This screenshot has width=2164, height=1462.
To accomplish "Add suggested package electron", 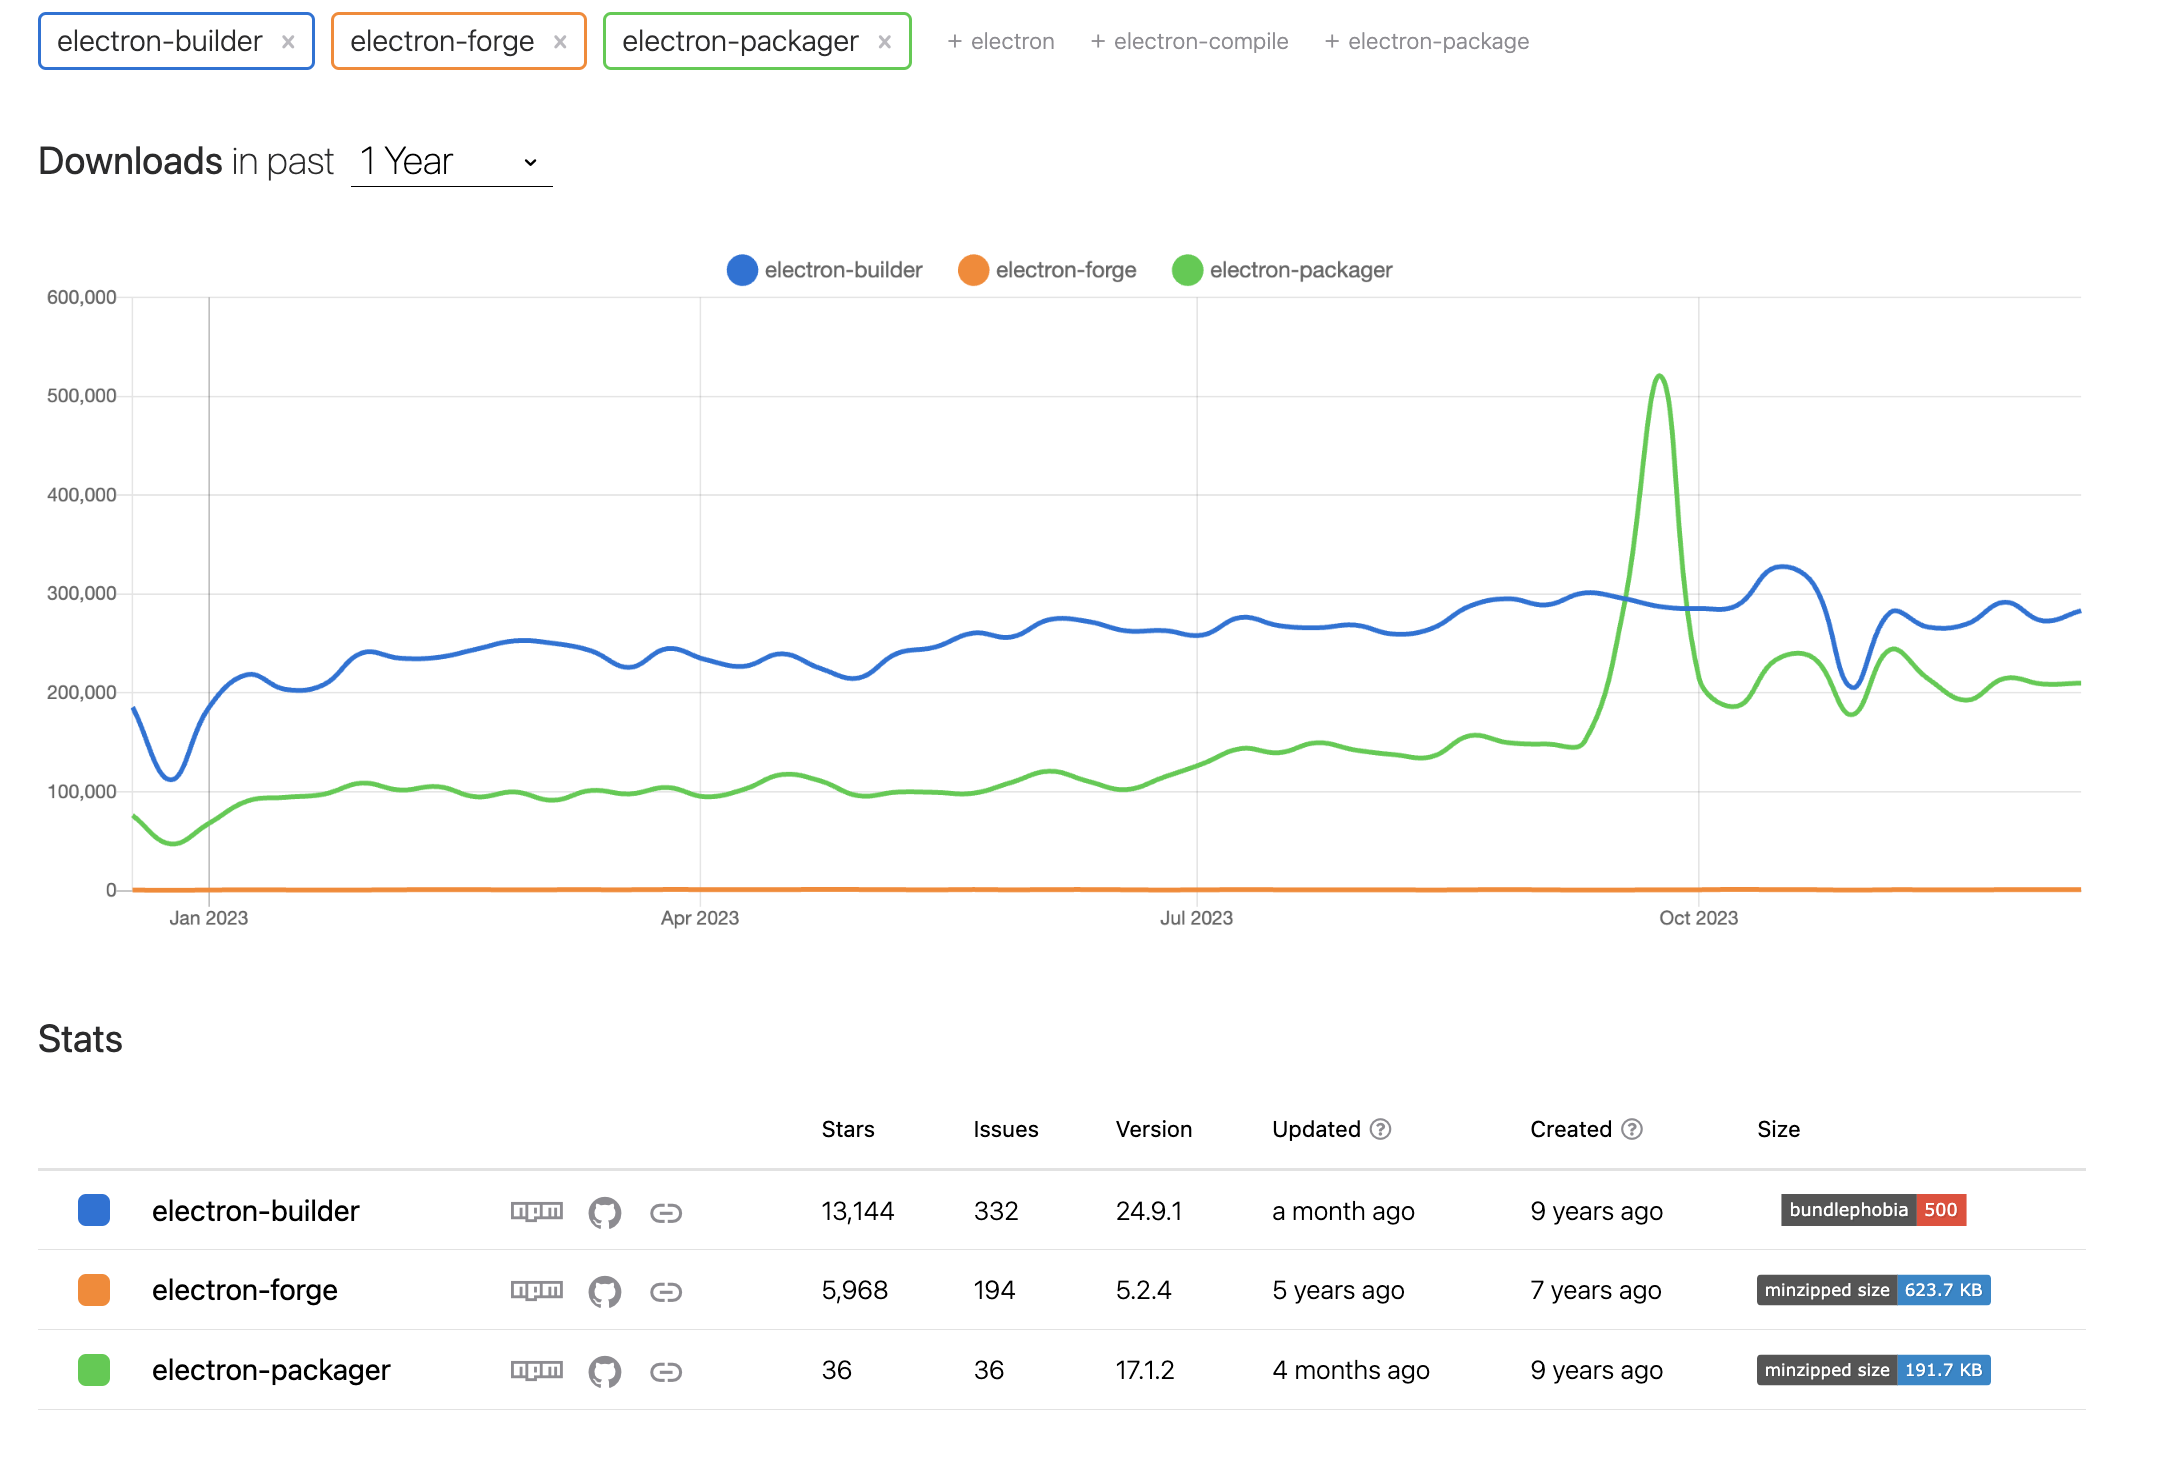I will 1000,42.
